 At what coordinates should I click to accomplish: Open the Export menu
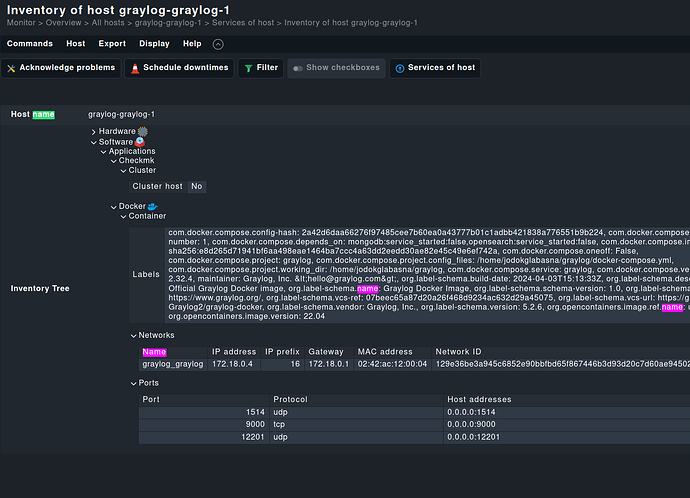click(x=112, y=44)
